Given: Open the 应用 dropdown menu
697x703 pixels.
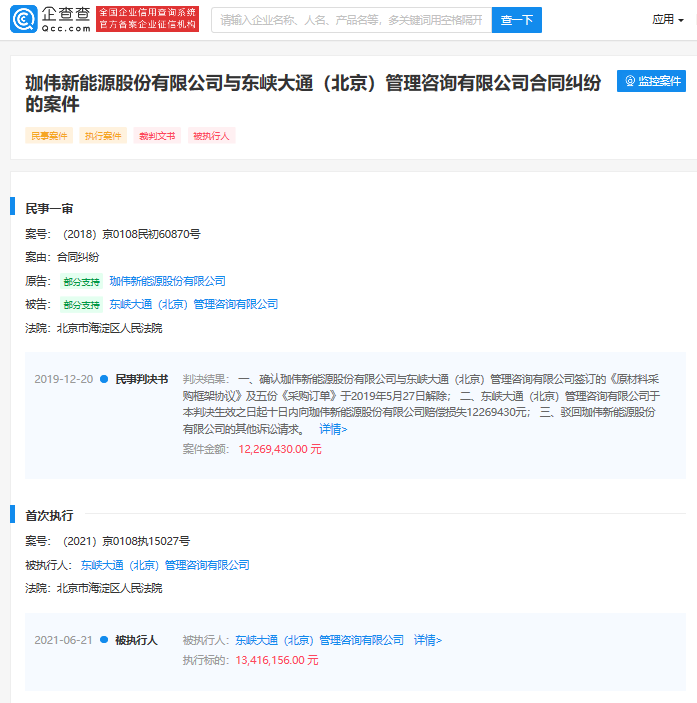Looking at the screenshot, I should (668, 19).
